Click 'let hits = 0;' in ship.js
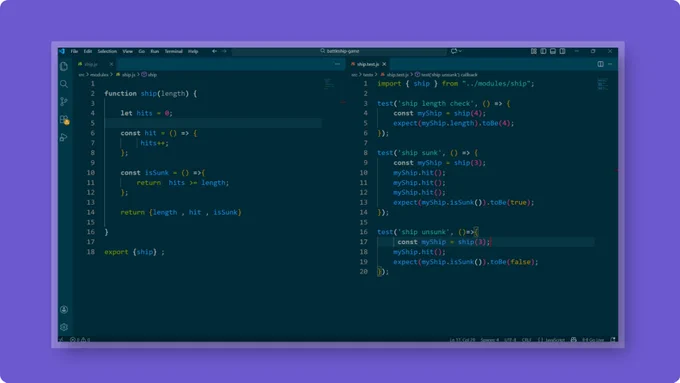This screenshot has width=680, height=383. tap(147, 113)
